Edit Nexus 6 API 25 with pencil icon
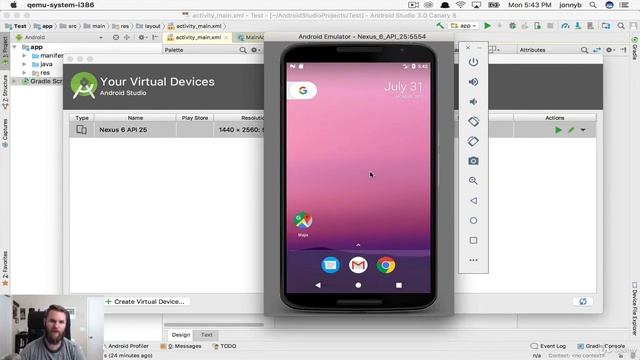 click(571, 130)
